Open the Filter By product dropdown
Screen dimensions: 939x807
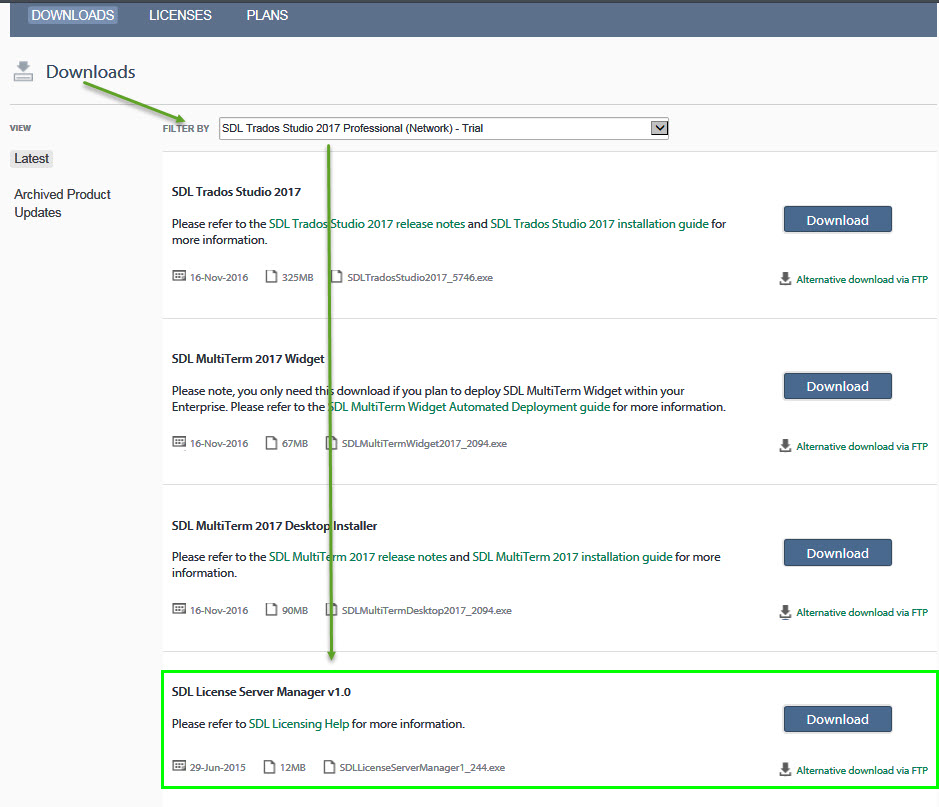[x=444, y=128]
